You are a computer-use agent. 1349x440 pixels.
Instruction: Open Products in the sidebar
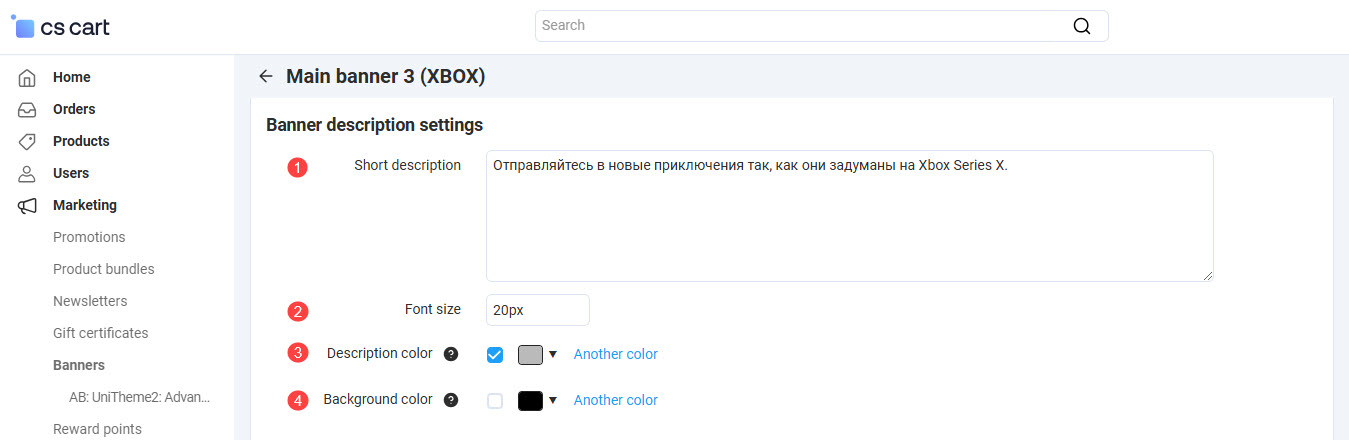point(81,141)
